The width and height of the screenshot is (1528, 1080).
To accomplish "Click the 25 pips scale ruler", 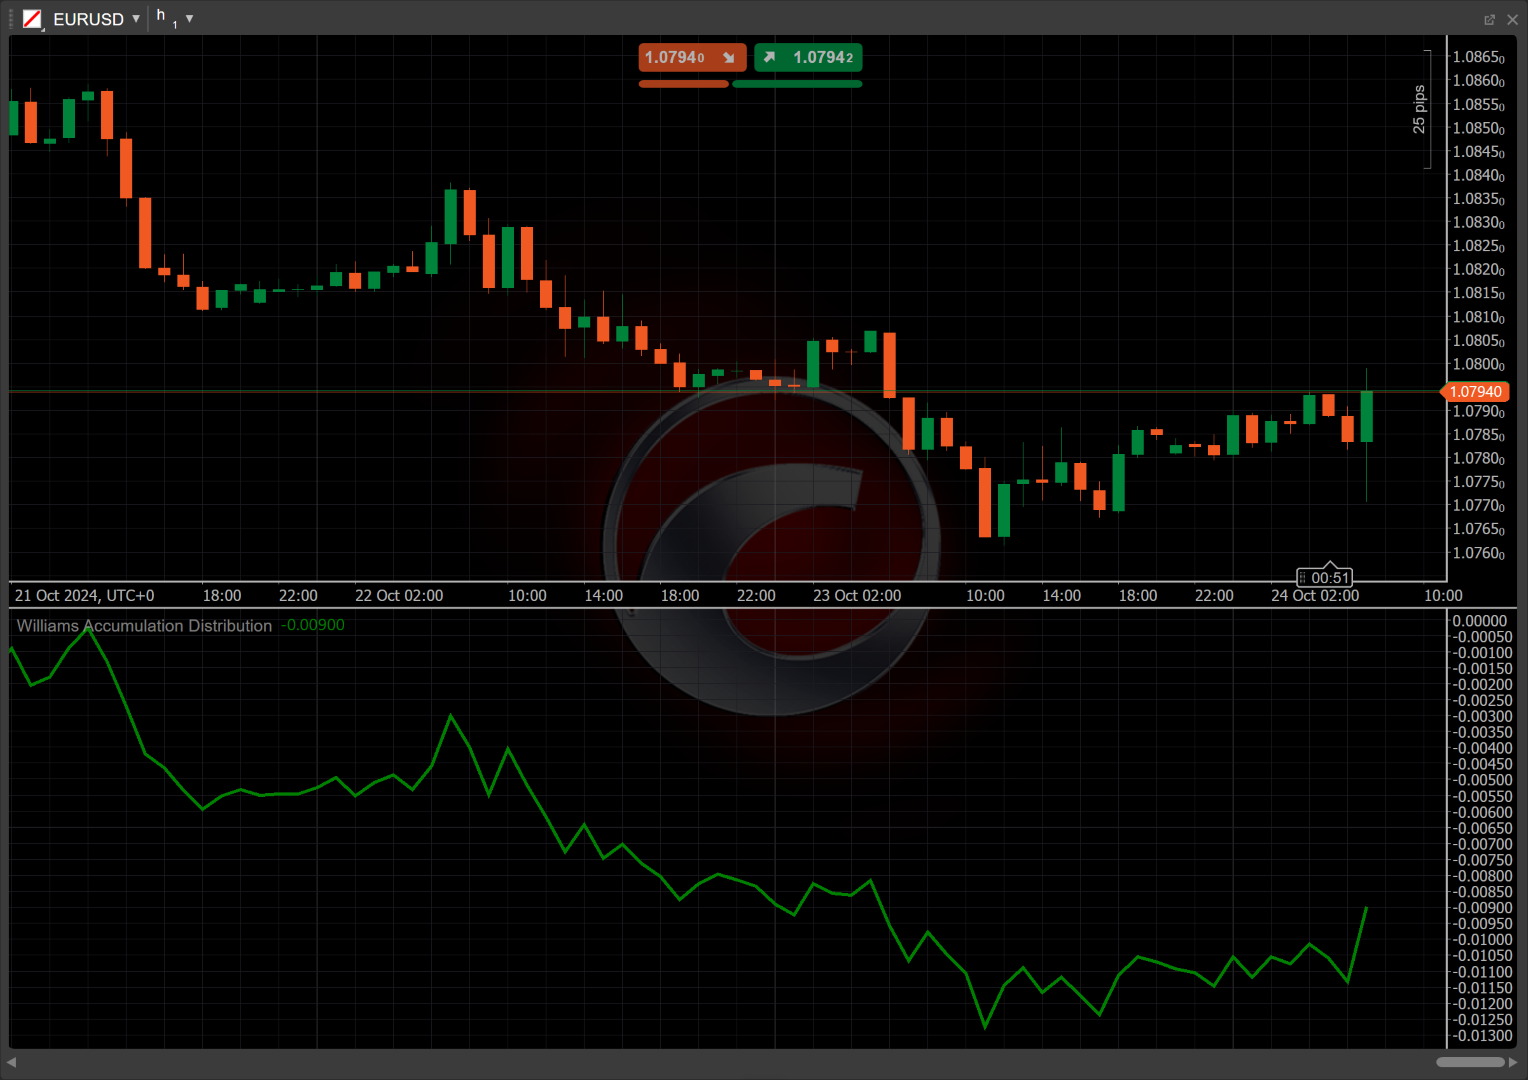I will pos(1421,109).
